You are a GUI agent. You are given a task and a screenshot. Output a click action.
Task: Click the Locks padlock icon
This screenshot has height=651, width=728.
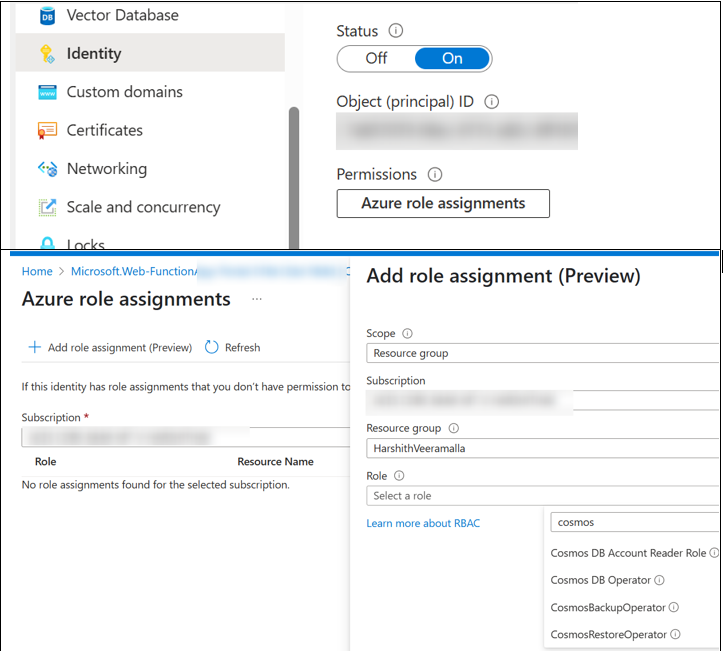click(47, 243)
